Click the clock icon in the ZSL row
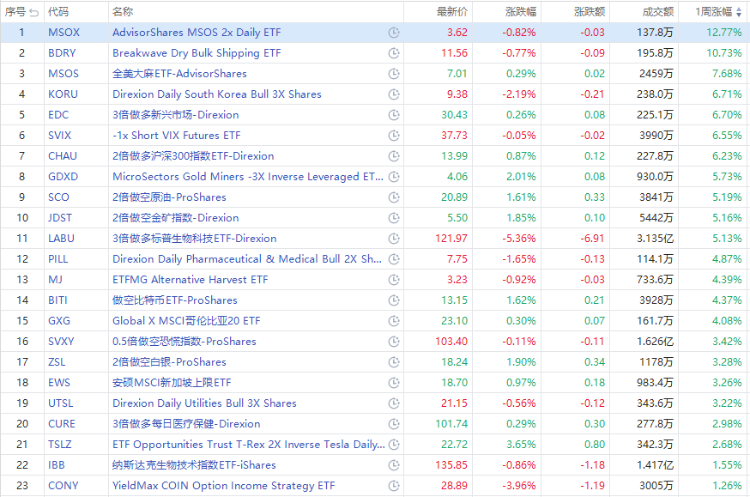Screen dimensions: 750x497 pyautogui.click(x=394, y=362)
